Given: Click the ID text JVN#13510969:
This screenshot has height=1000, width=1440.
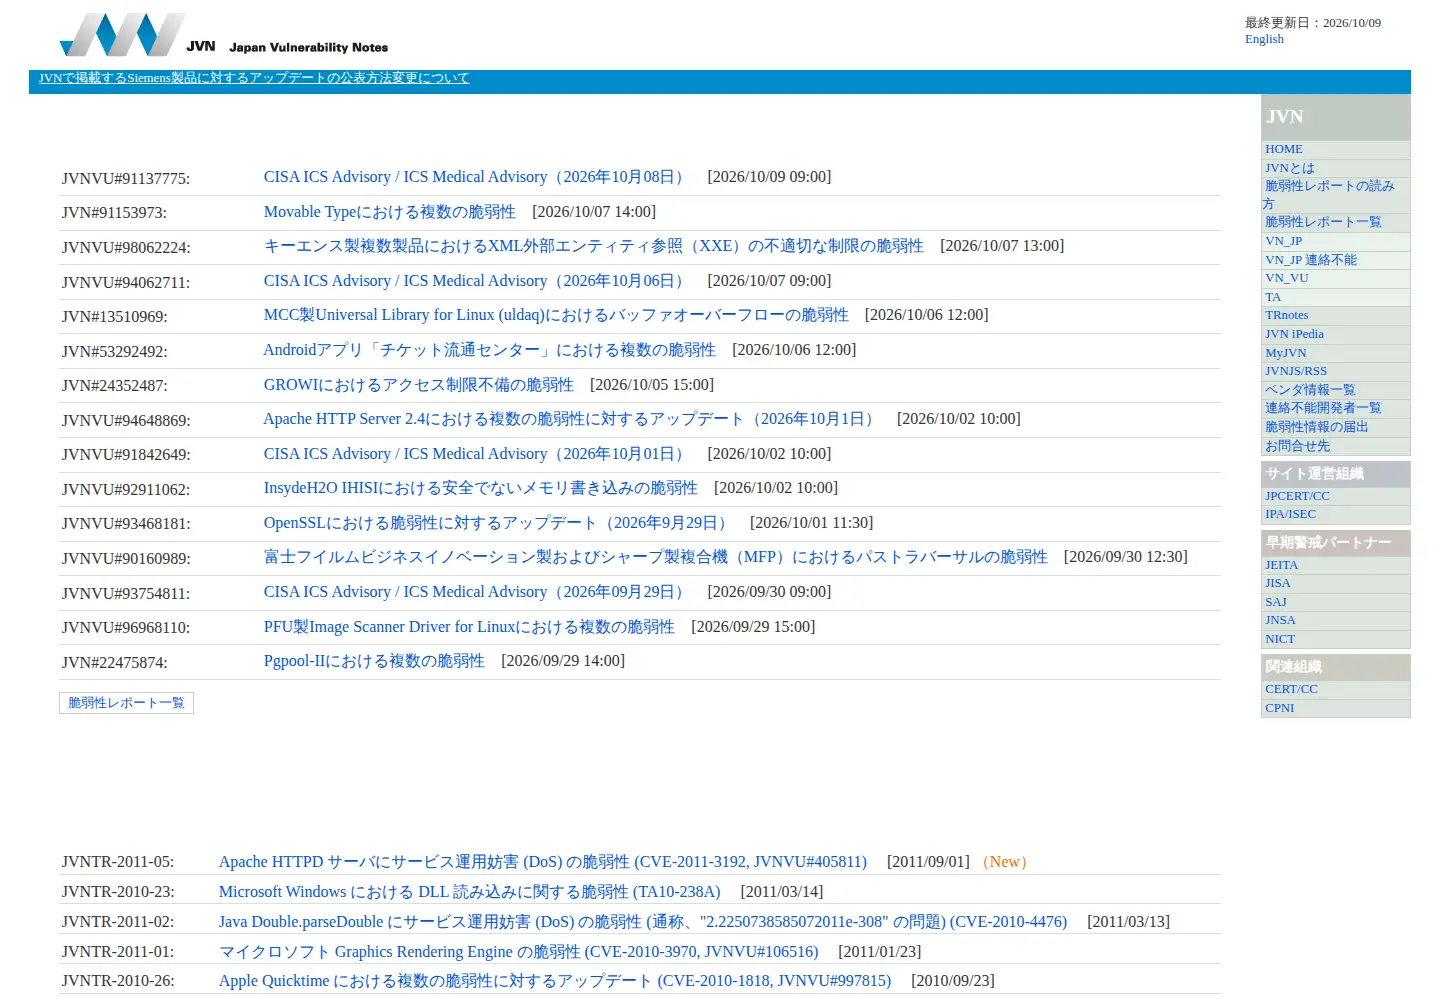Looking at the screenshot, I should (x=115, y=317).
